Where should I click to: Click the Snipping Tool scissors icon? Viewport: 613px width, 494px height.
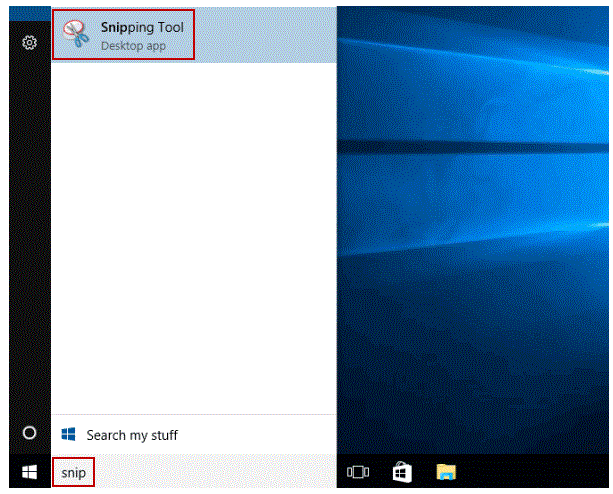pos(76,34)
